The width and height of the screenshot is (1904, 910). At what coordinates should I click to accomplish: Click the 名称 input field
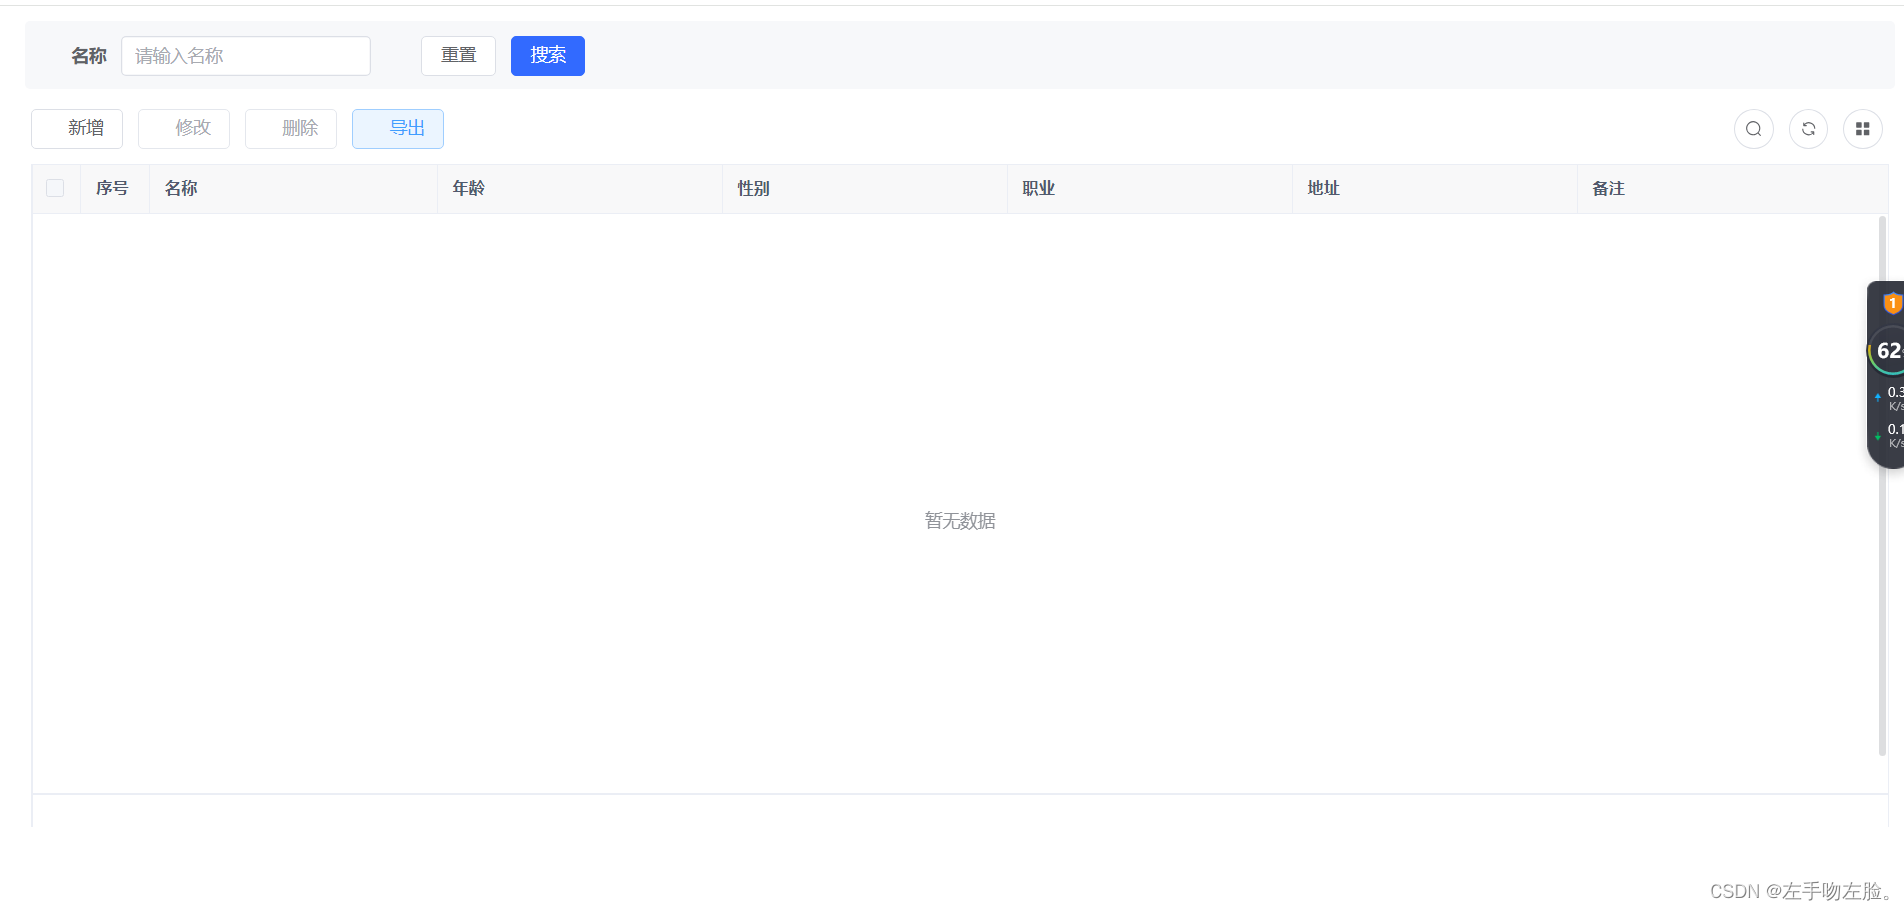(x=246, y=56)
